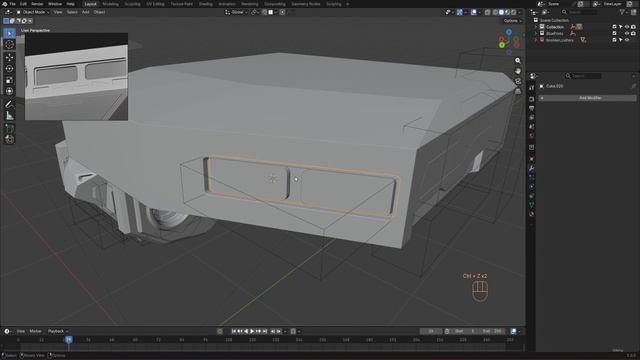Select the Scale tool

pos(9,80)
